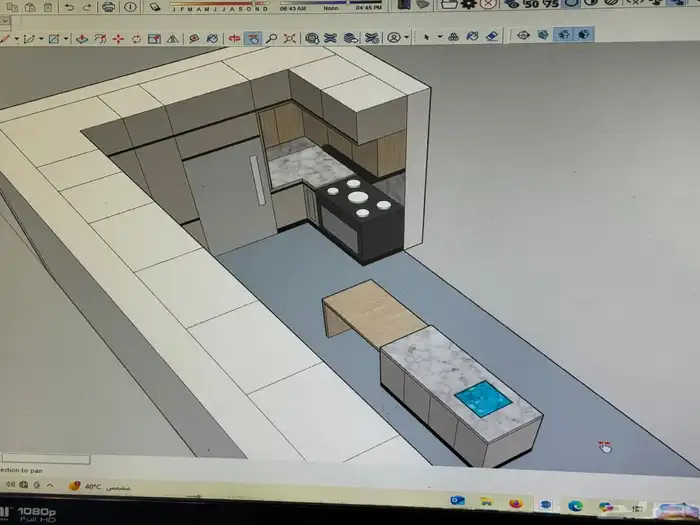Click the measurements input box at bottom left

[x=46, y=458]
